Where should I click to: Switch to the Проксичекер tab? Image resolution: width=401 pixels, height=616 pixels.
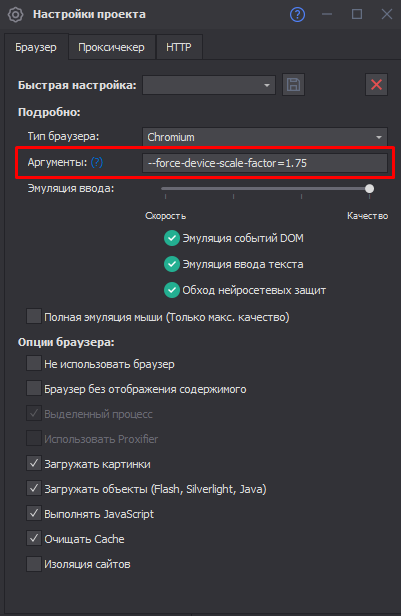pos(112,47)
